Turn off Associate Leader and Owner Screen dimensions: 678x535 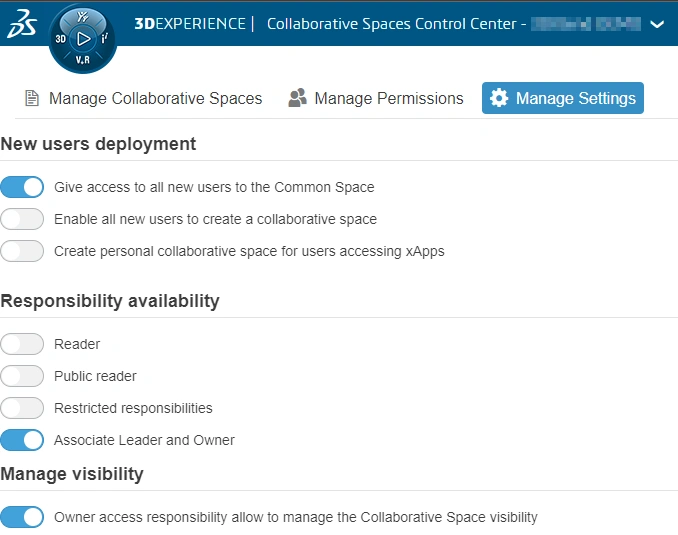[22, 440]
